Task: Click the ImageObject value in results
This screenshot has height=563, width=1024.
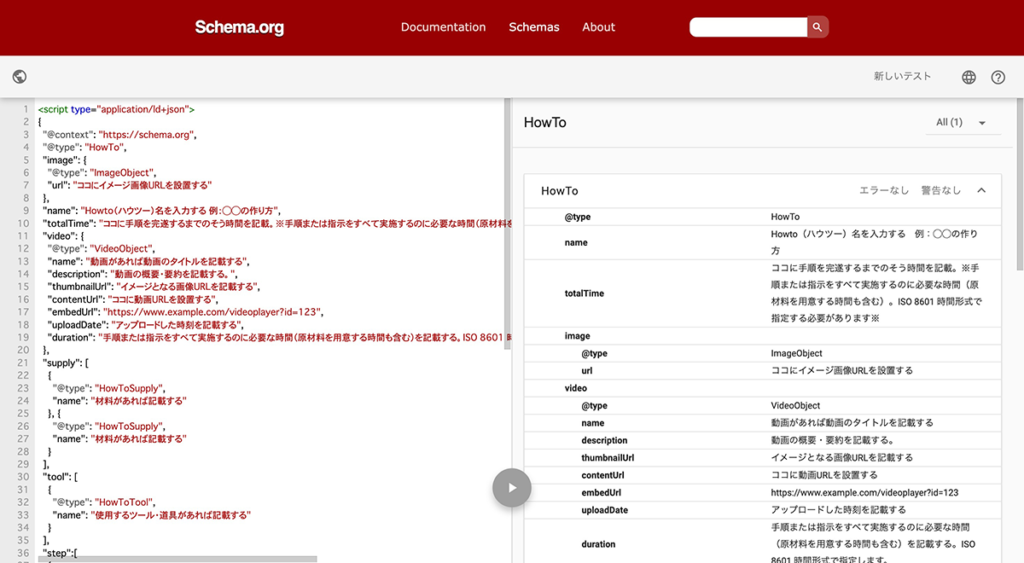Action: [796, 353]
